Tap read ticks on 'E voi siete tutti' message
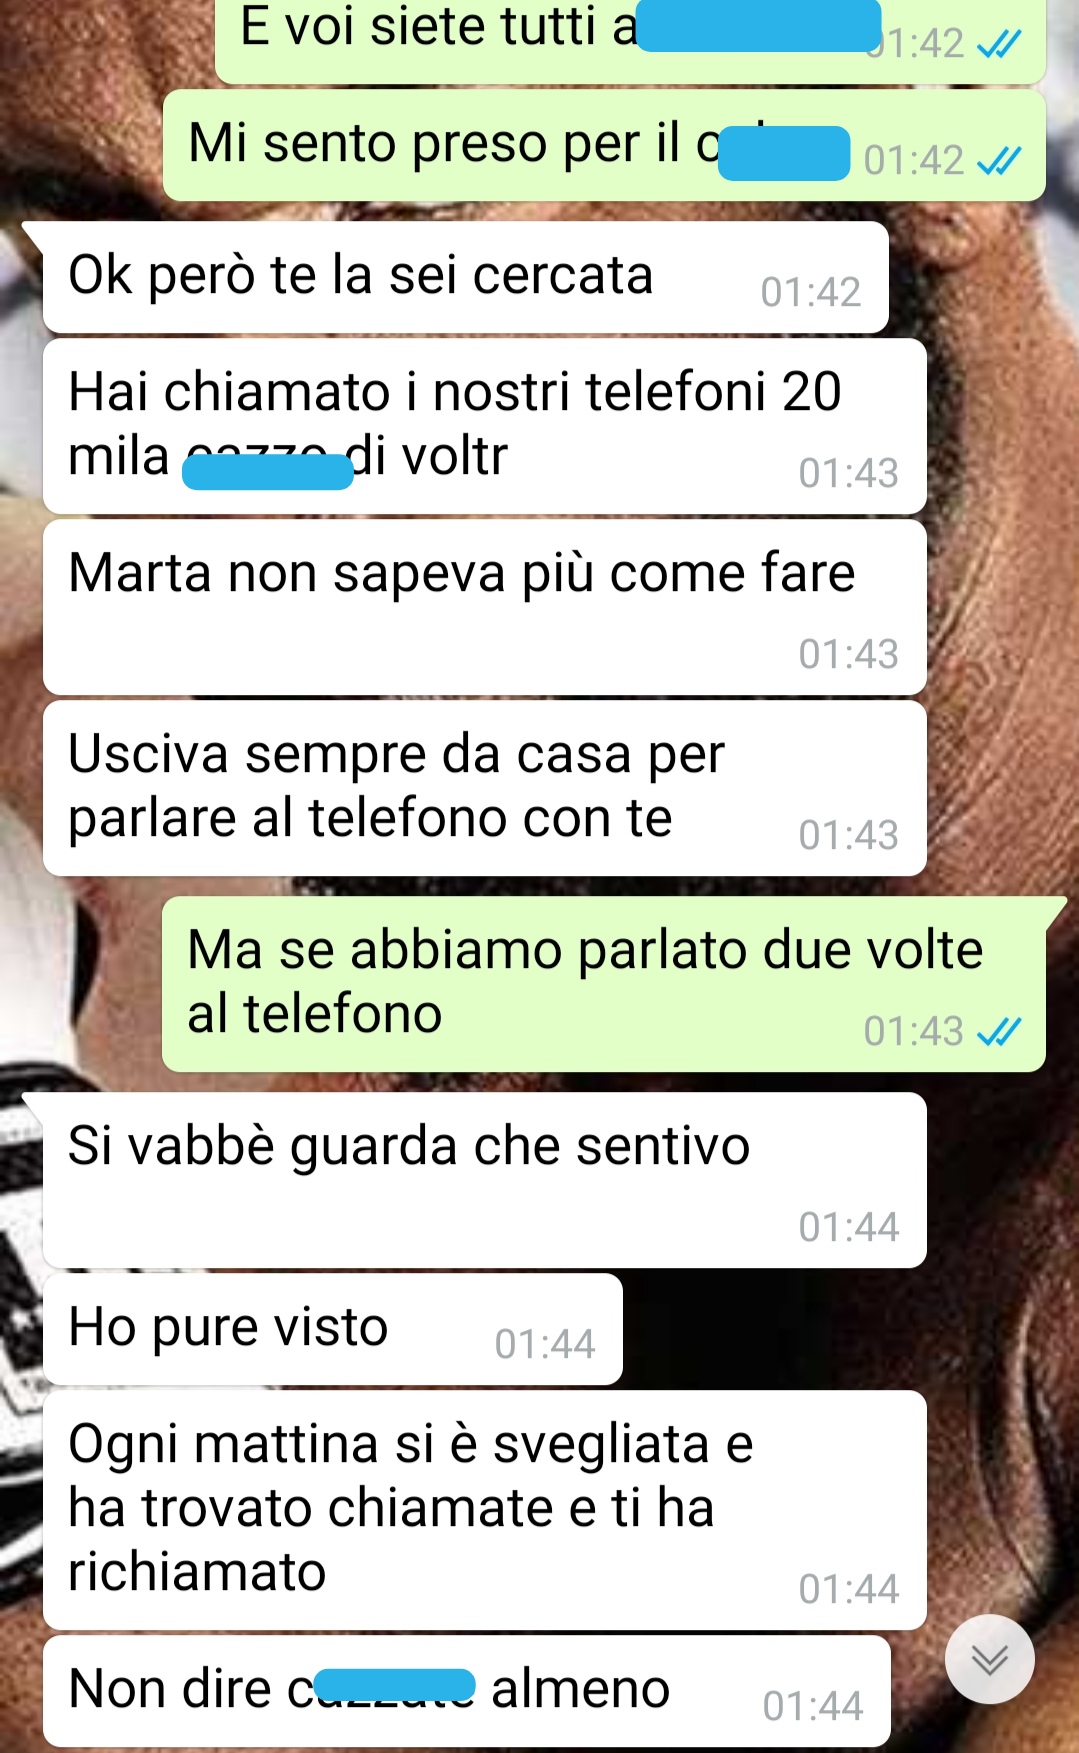The height and width of the screenshot is (1753, 1079). point(999,43)
